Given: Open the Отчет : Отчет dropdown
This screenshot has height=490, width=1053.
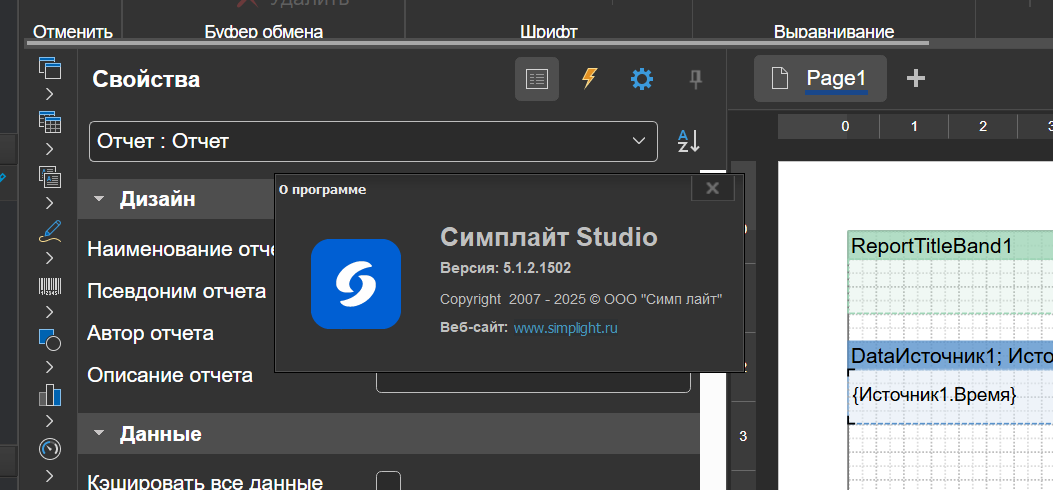Looking at the screenshot, I should 373,141.
